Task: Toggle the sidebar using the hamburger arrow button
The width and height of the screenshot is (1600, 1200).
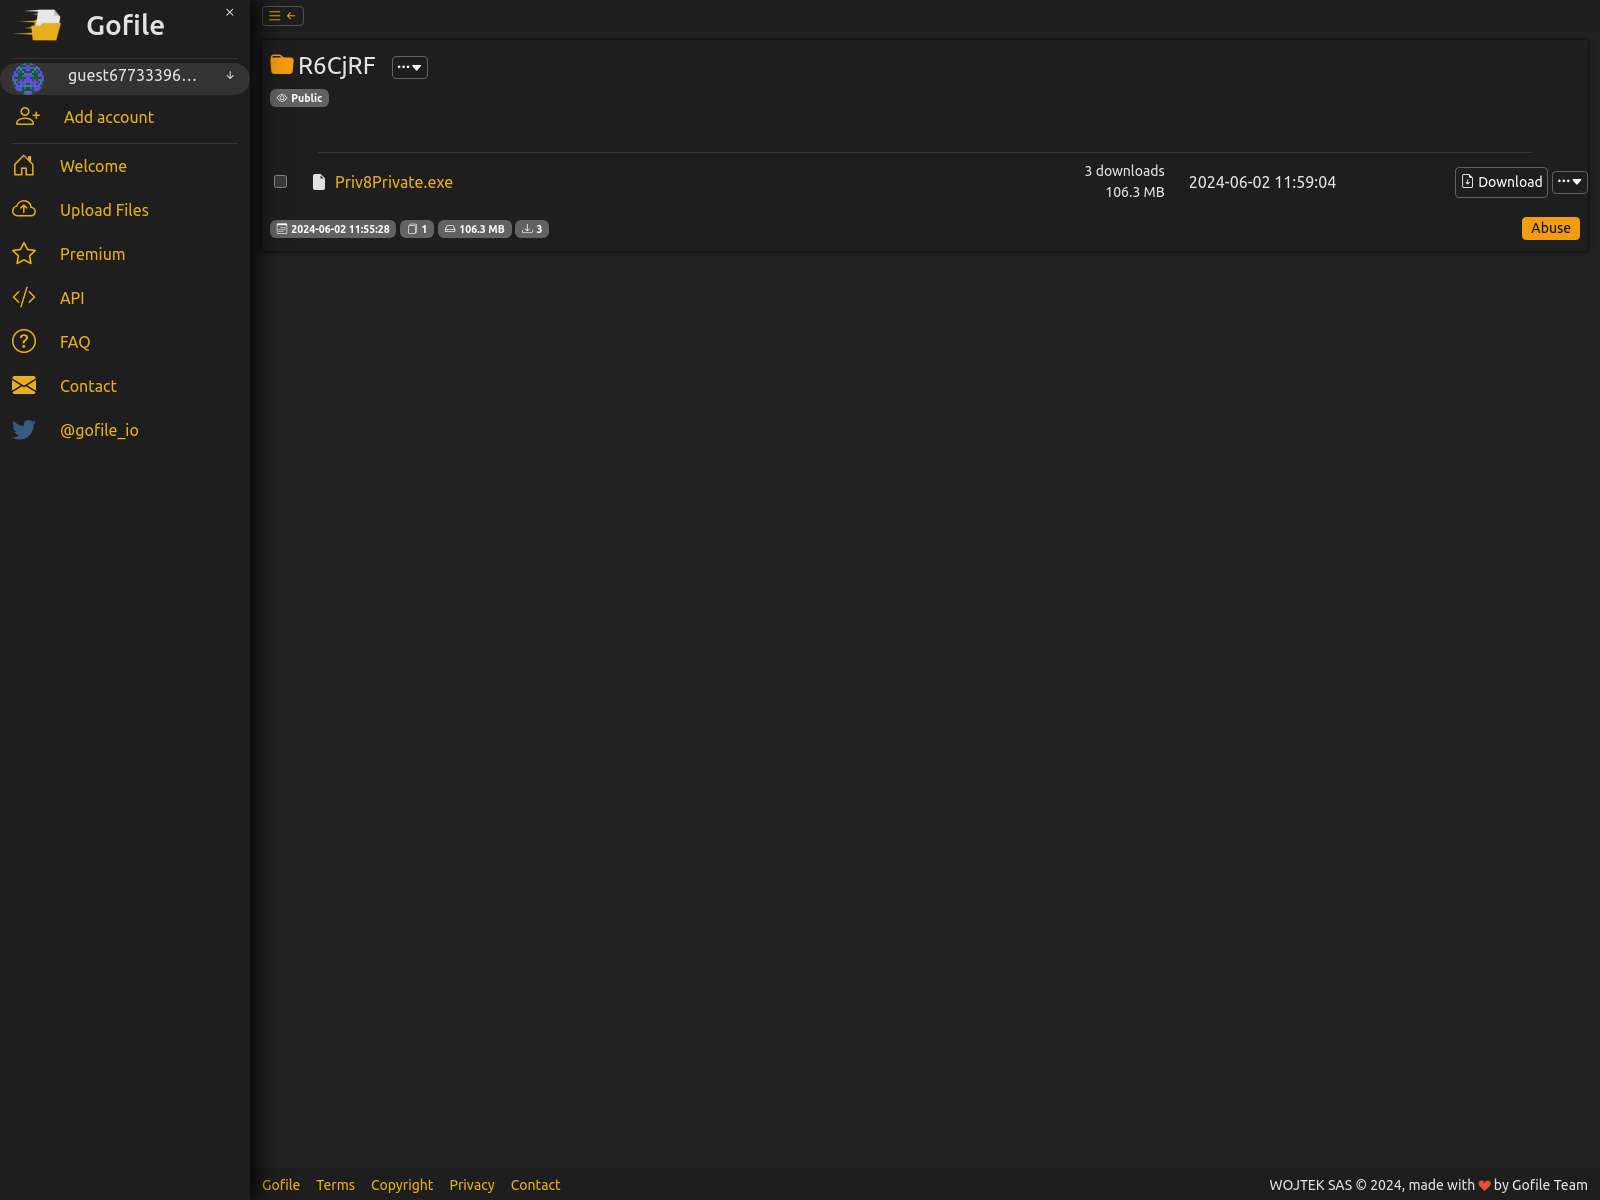Action: tap(283, 16)
